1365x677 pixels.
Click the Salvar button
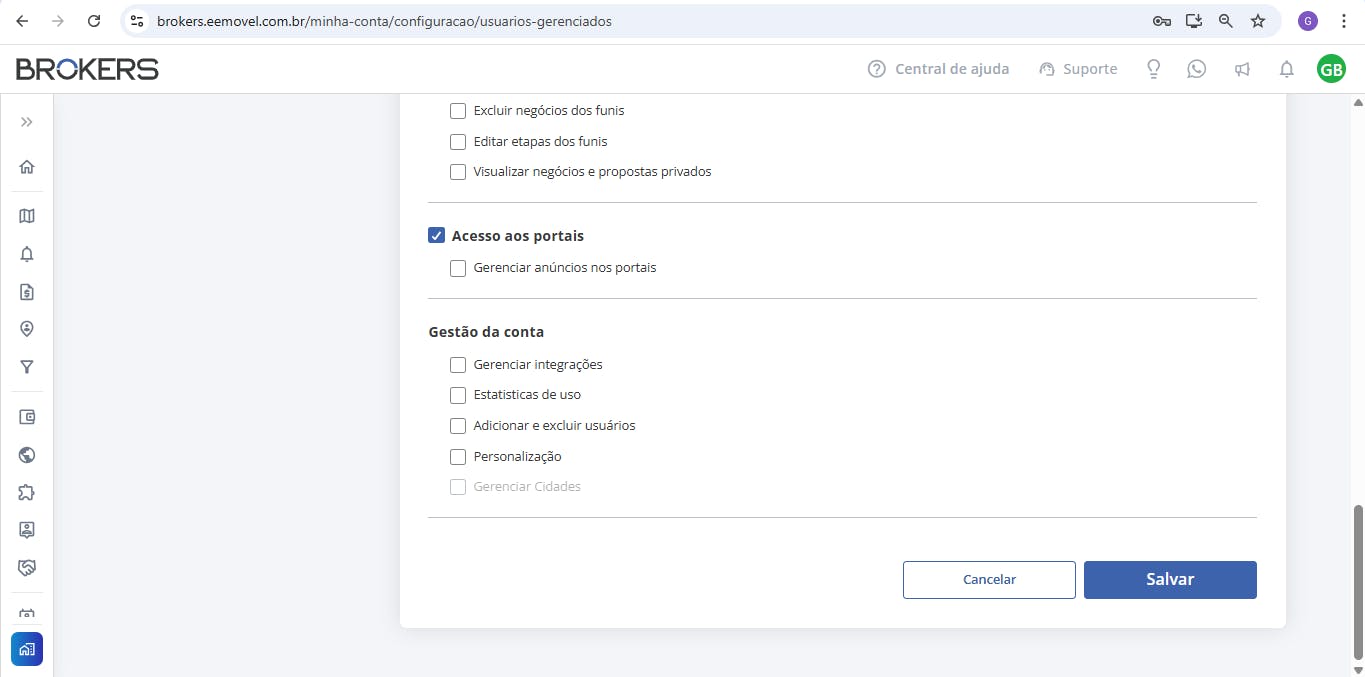(1170, 580)
